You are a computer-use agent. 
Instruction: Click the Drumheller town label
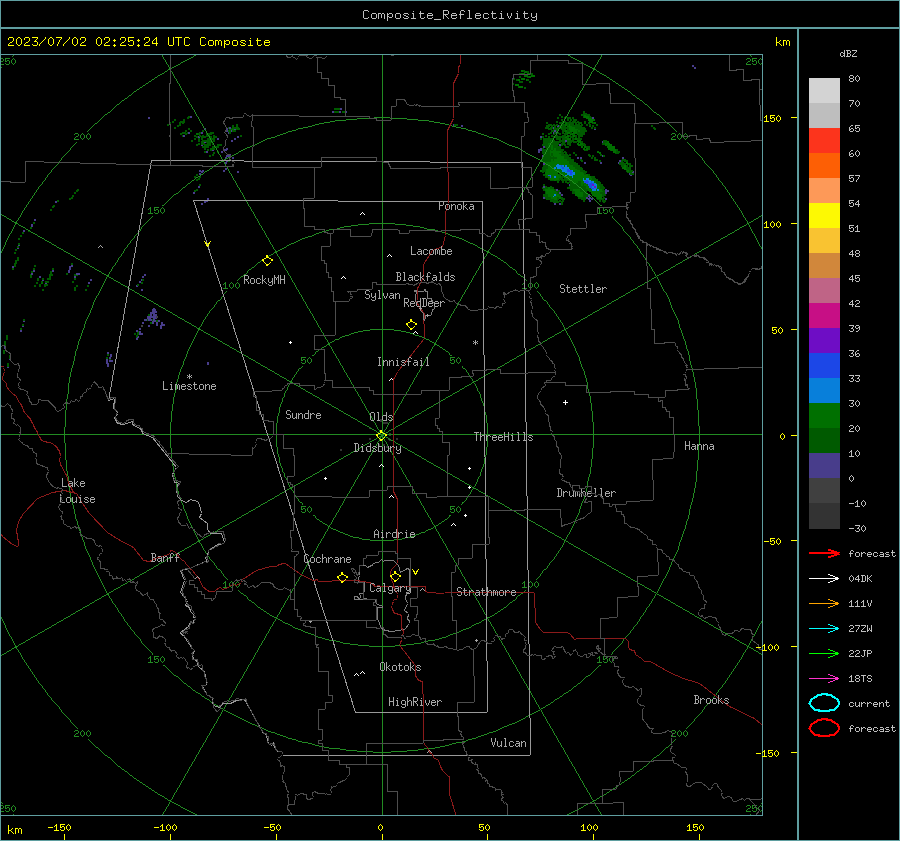coord(586,493)
